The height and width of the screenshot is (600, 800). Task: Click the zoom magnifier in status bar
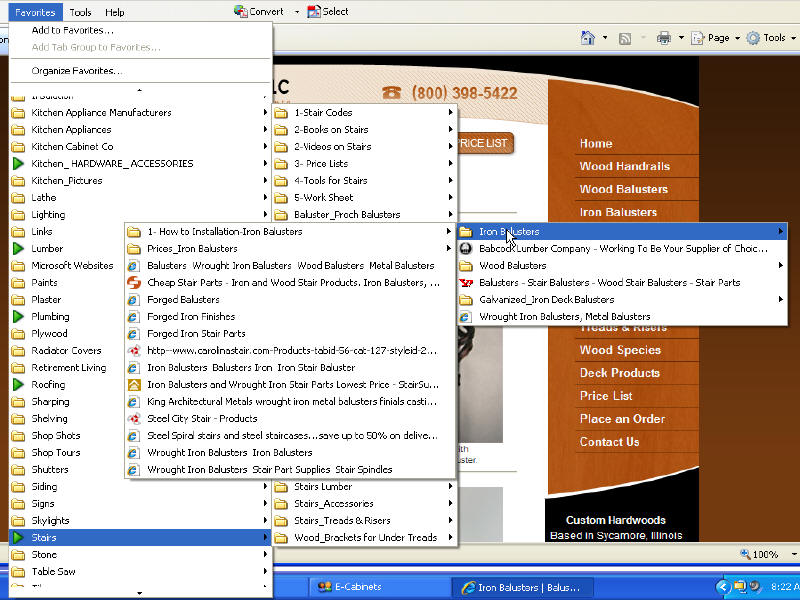tap(746, 554)
